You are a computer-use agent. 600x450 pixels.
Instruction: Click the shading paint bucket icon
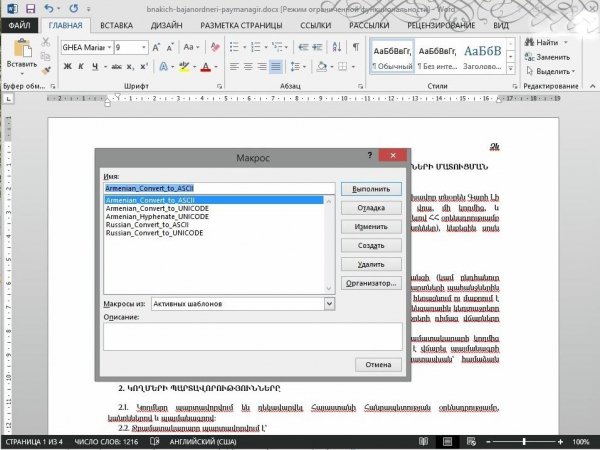(322, 67)
